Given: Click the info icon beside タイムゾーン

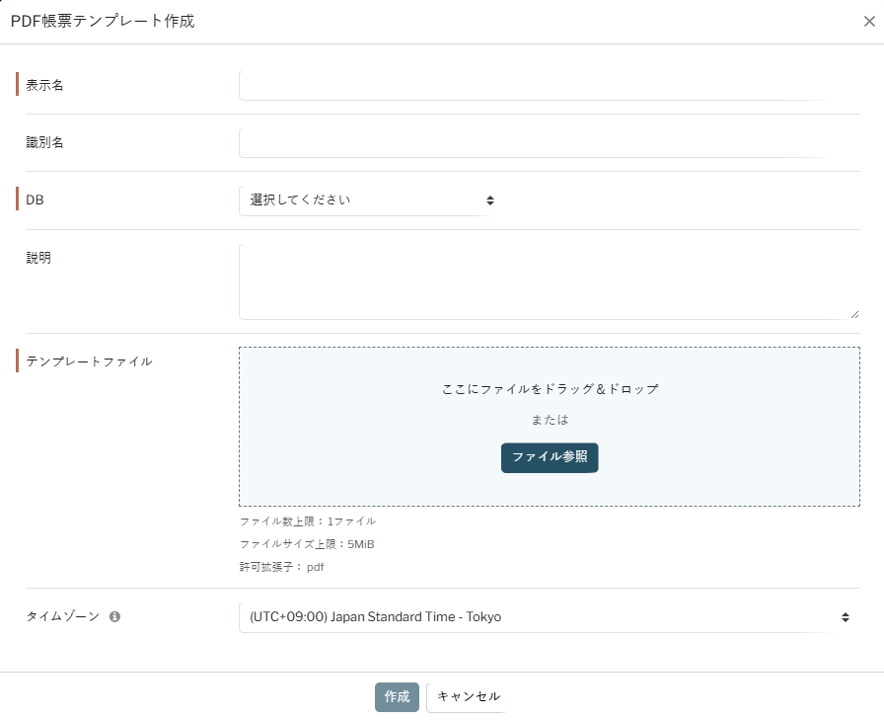Looking at the screenshot, I should [x=115, y=617].
